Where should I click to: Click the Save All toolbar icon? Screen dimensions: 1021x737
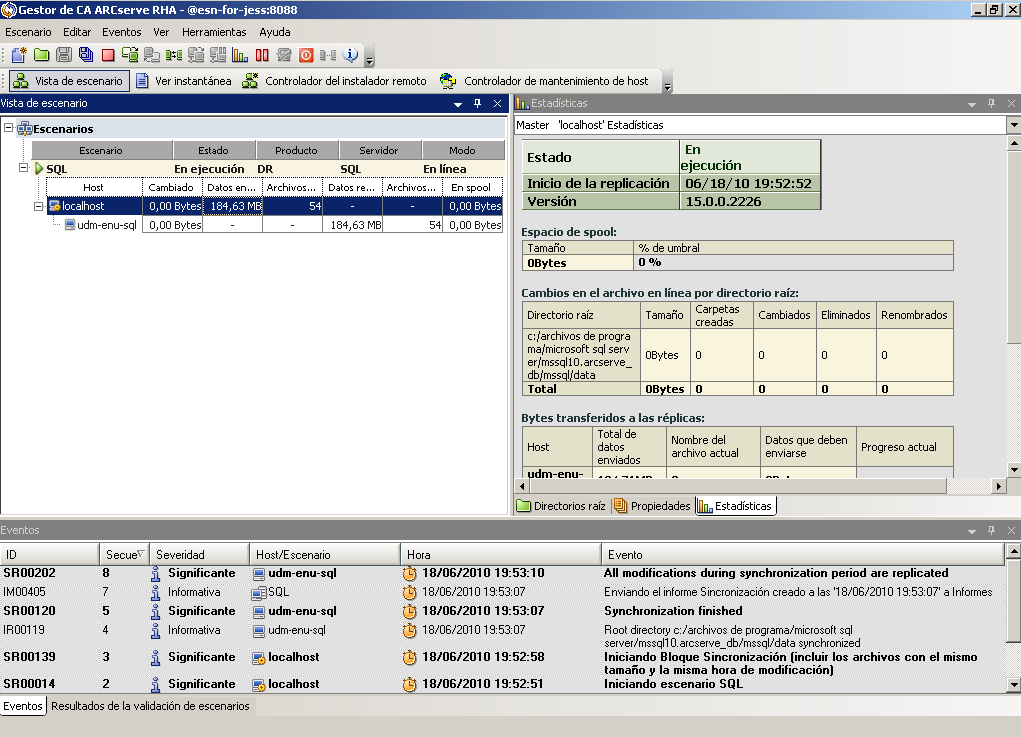(86, 55)
